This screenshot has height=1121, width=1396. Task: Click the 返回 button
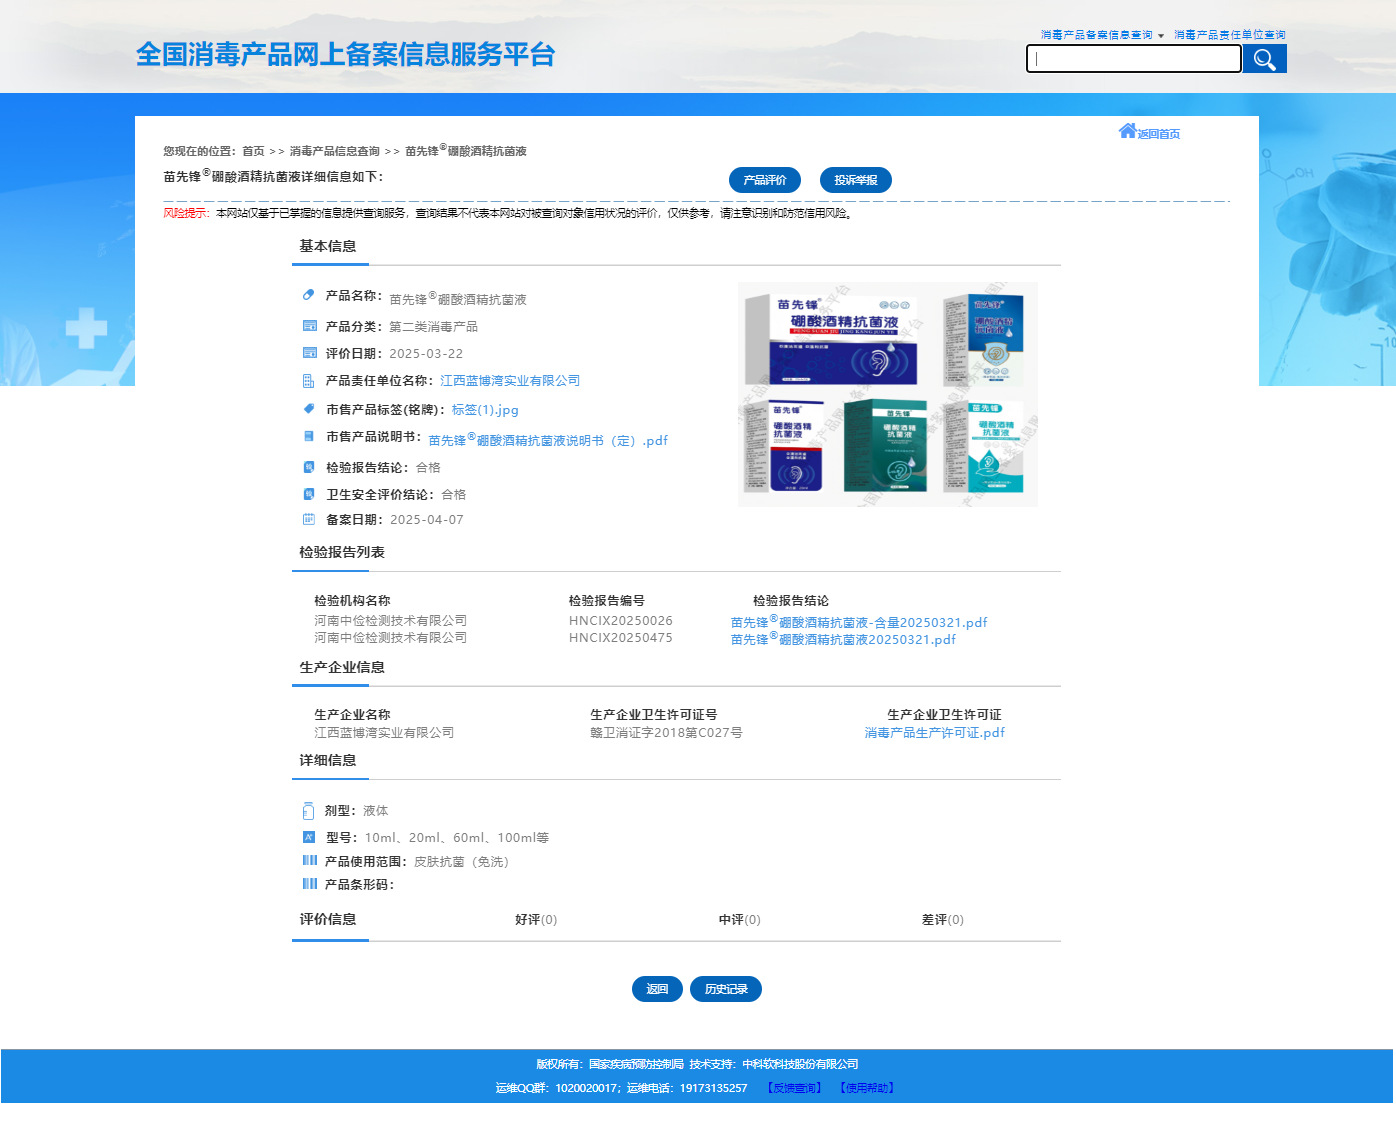click(657, 989)
